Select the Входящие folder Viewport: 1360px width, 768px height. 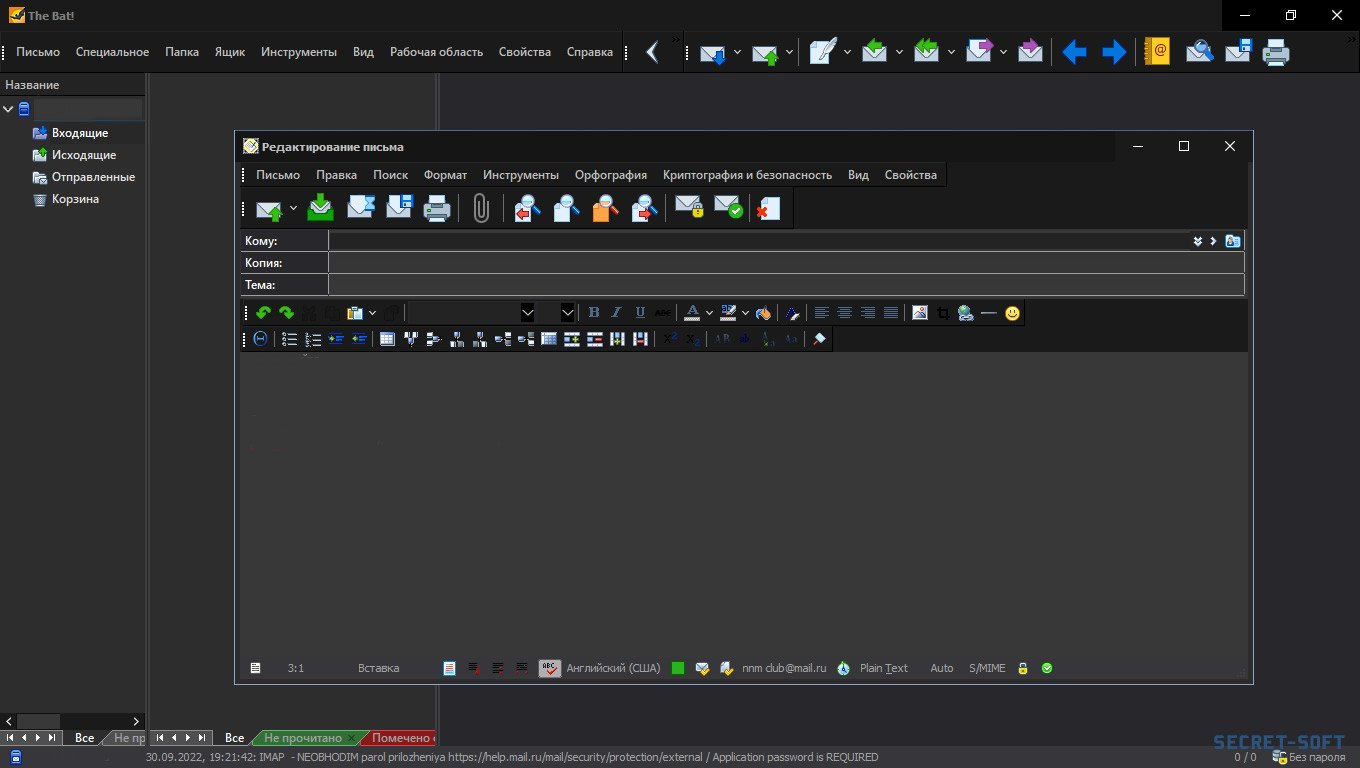(80, 133)
